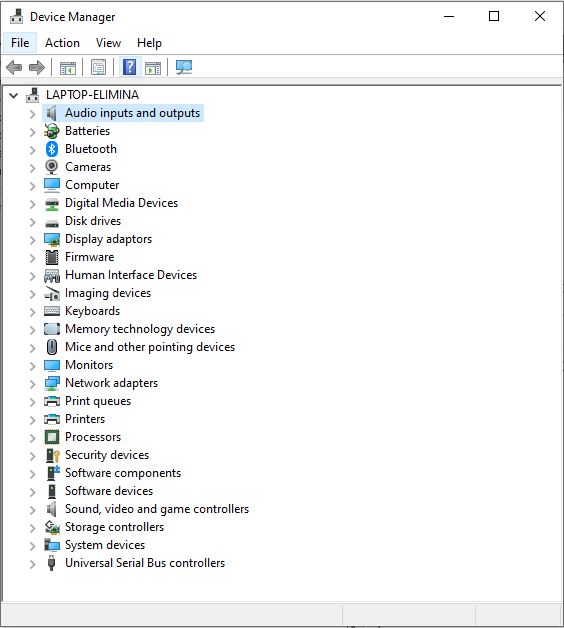Select the Disk drives item
564x628 pixels.
93,221
